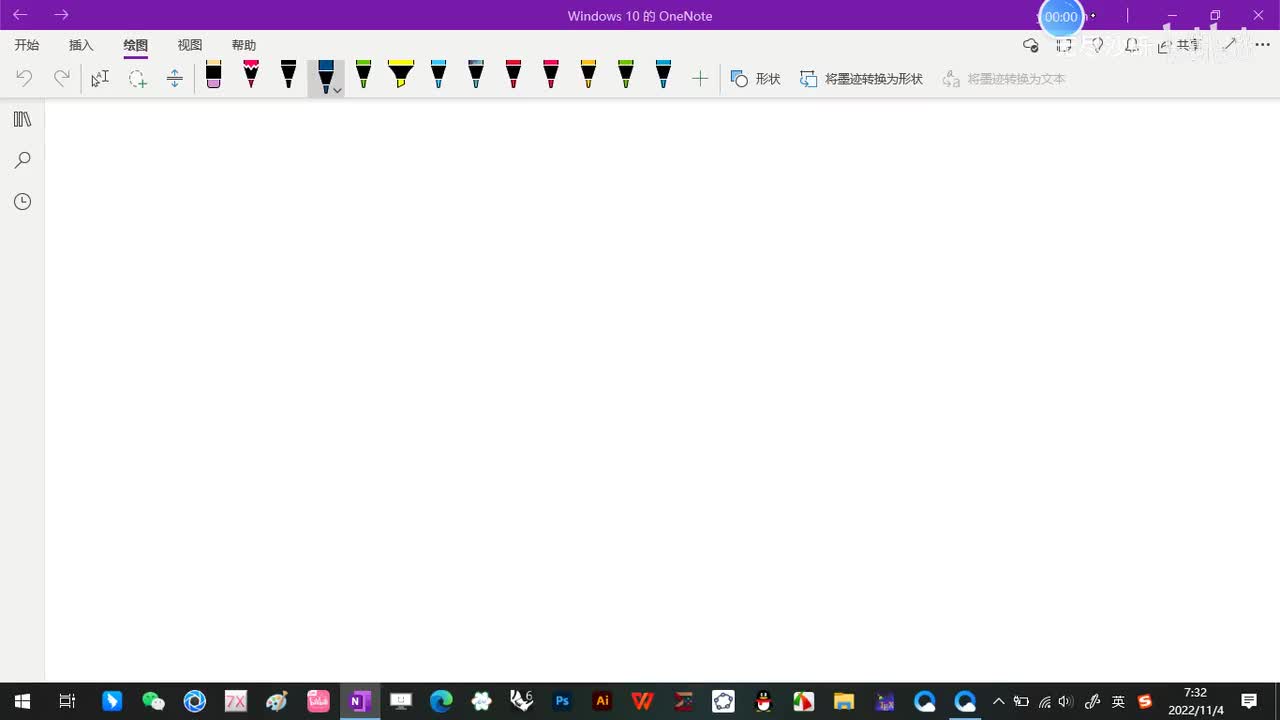Image resolution: width=1280 pixels, height=720 pixels.
Task: Pick the green pen left of the yellow highlighter
Action: point(364,75)
